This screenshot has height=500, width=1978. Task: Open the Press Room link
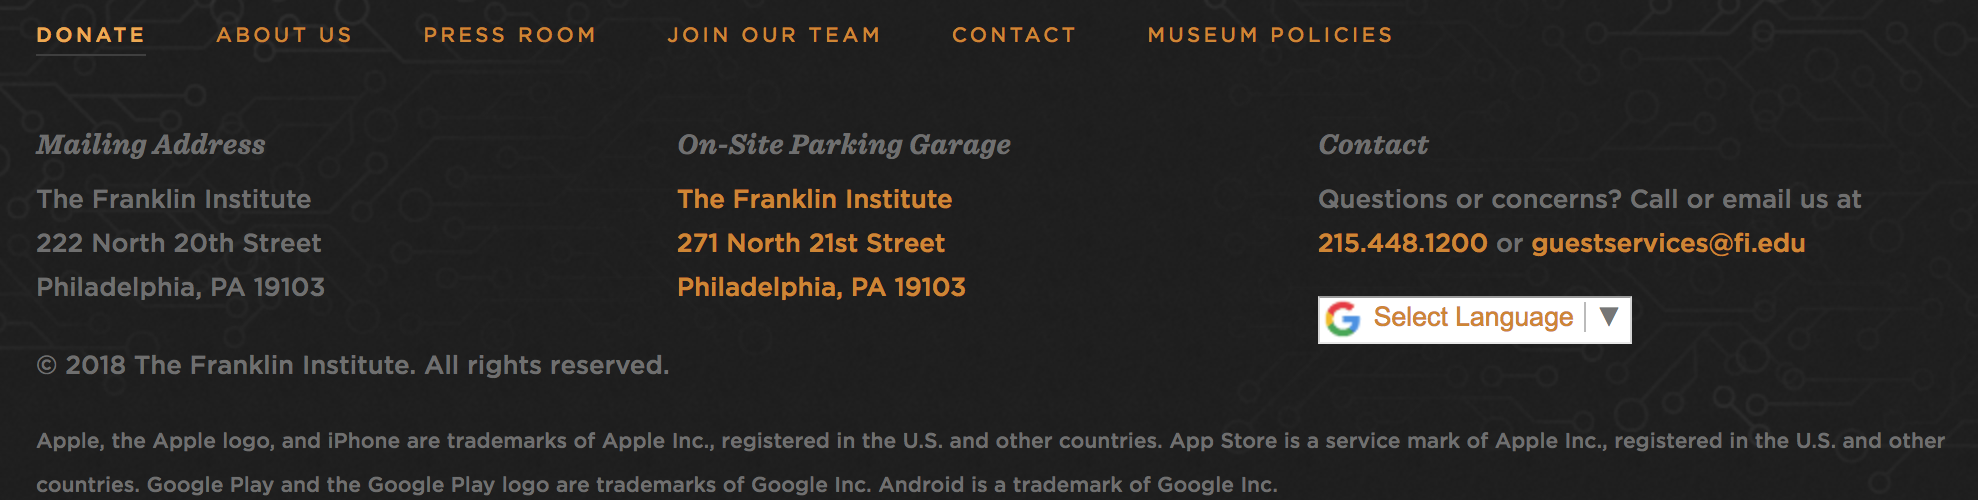(510, 35)
